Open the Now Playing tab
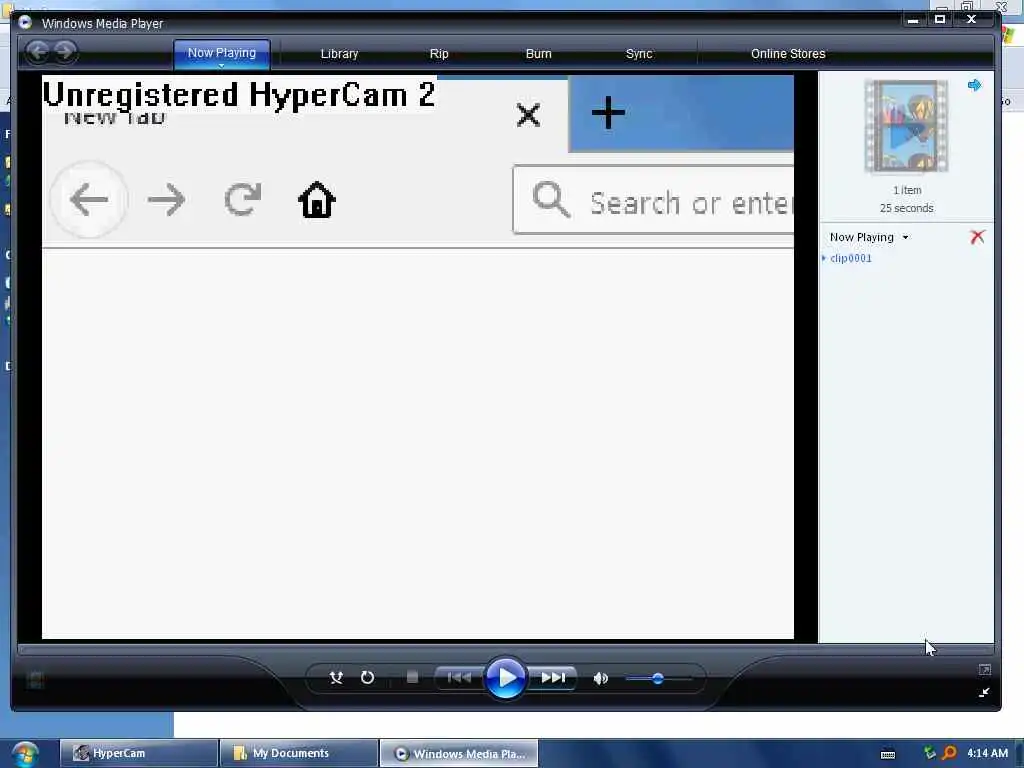This screenshot has height=768, width=1024. [222, 53]
